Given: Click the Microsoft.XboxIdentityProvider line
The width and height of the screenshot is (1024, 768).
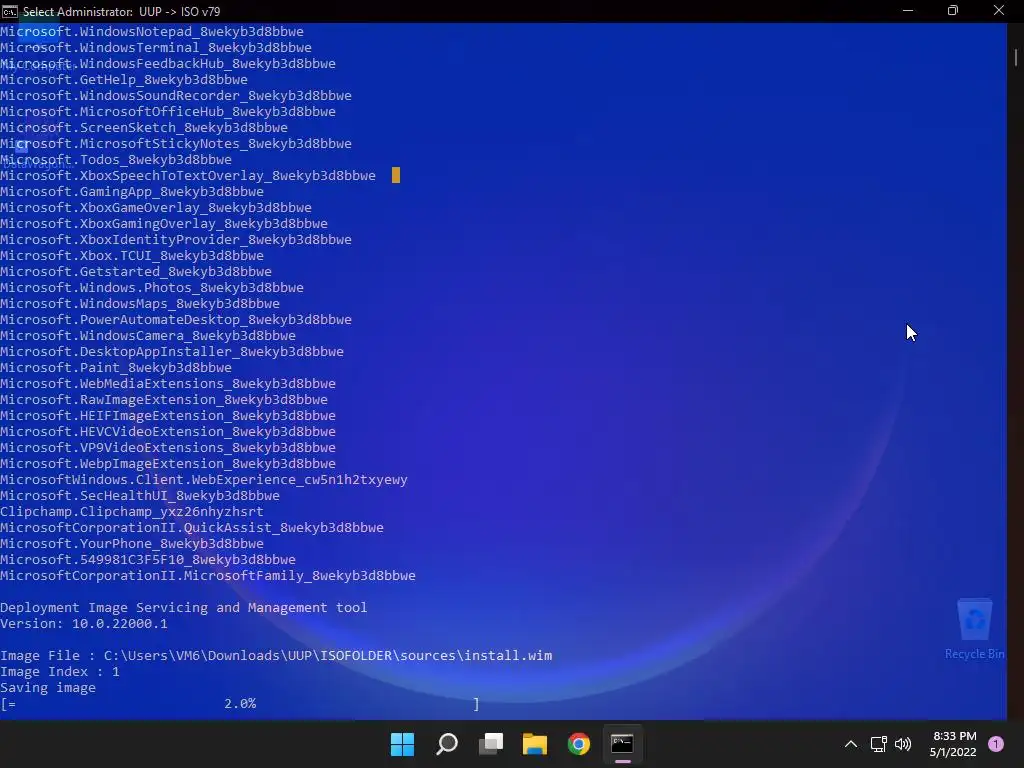Looking at the screenshot, I should [x=176, y=240].
